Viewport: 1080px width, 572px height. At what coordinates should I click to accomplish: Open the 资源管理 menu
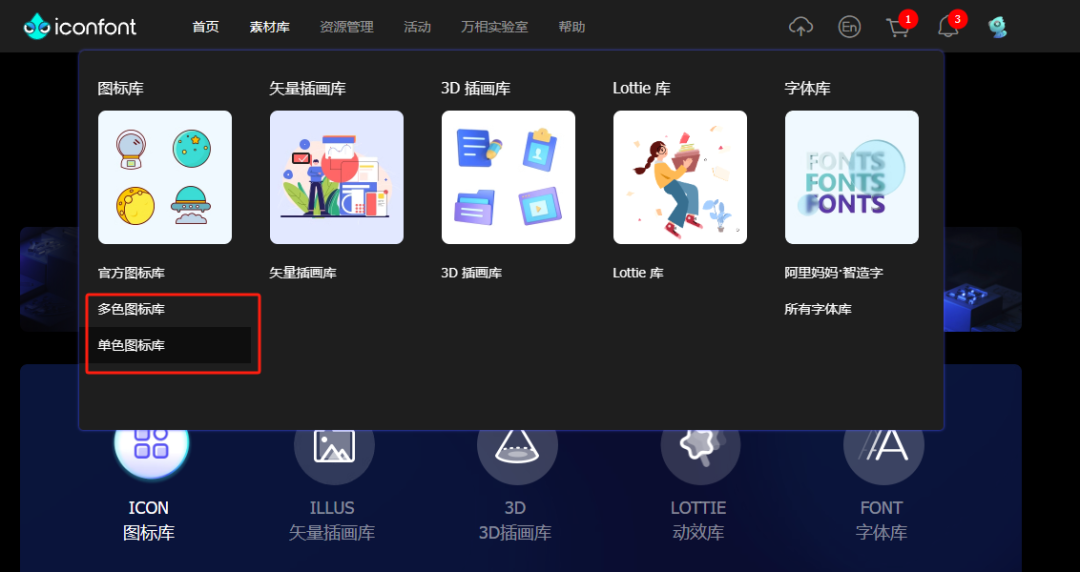pos(346,27)
